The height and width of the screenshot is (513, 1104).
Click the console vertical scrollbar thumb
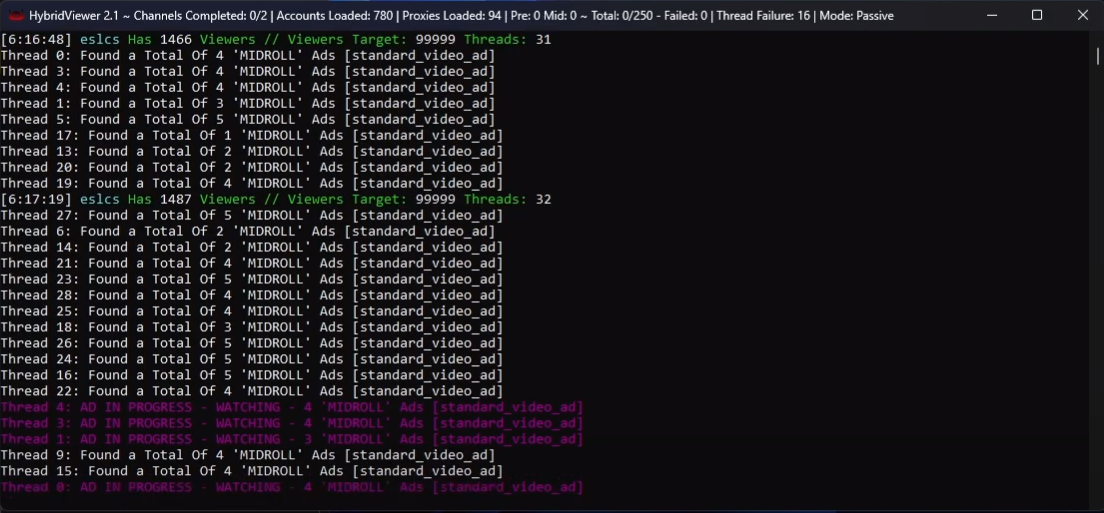(x=1098, y=55)
